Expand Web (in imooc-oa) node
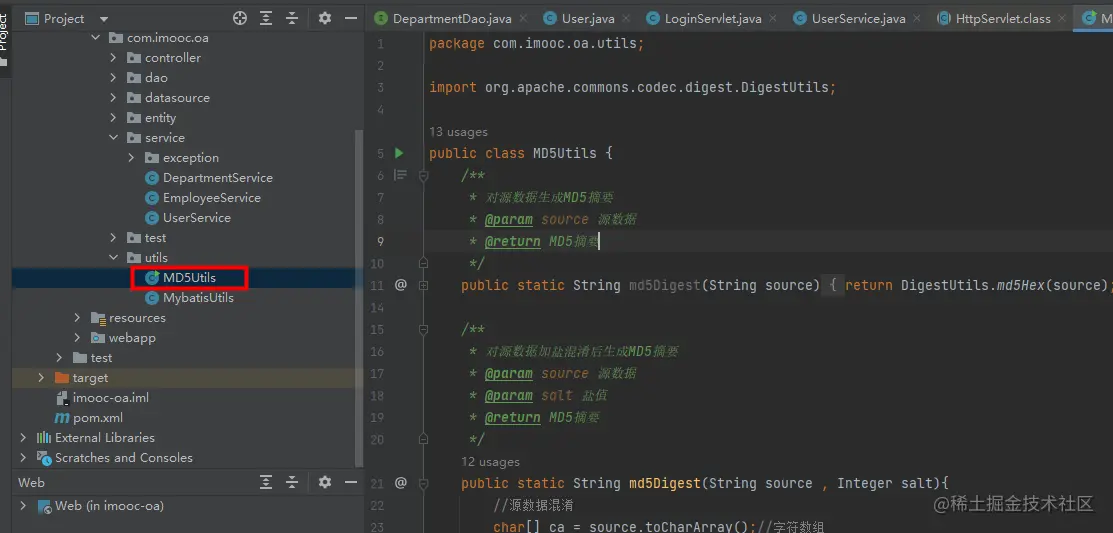The width and height of the screenshot is (1113, 533). pos(24,506)
